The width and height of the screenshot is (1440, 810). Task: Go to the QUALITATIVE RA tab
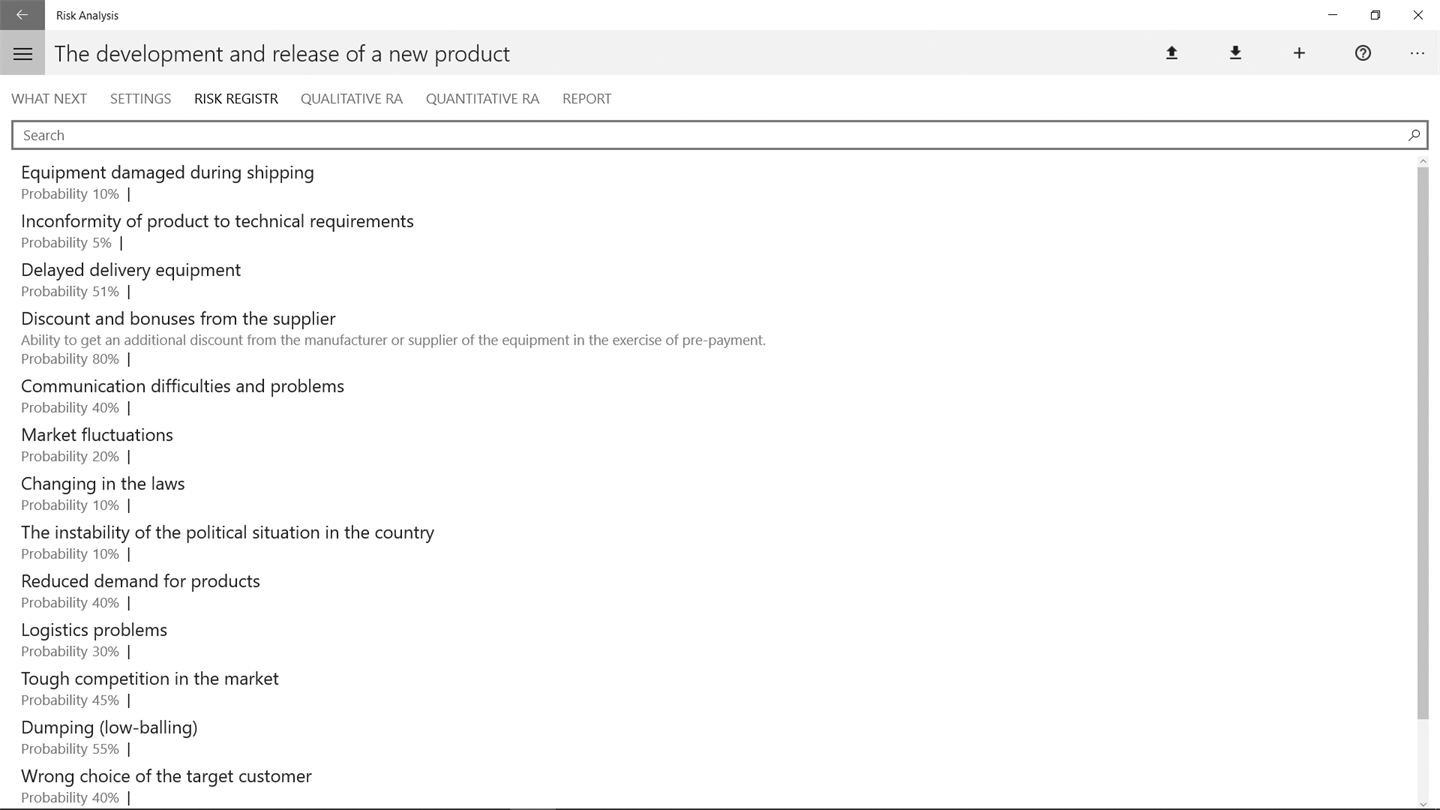tap(351, 99)
